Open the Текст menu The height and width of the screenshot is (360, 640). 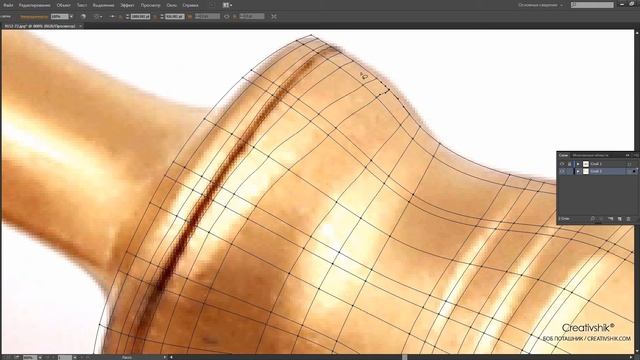[82, 5]
